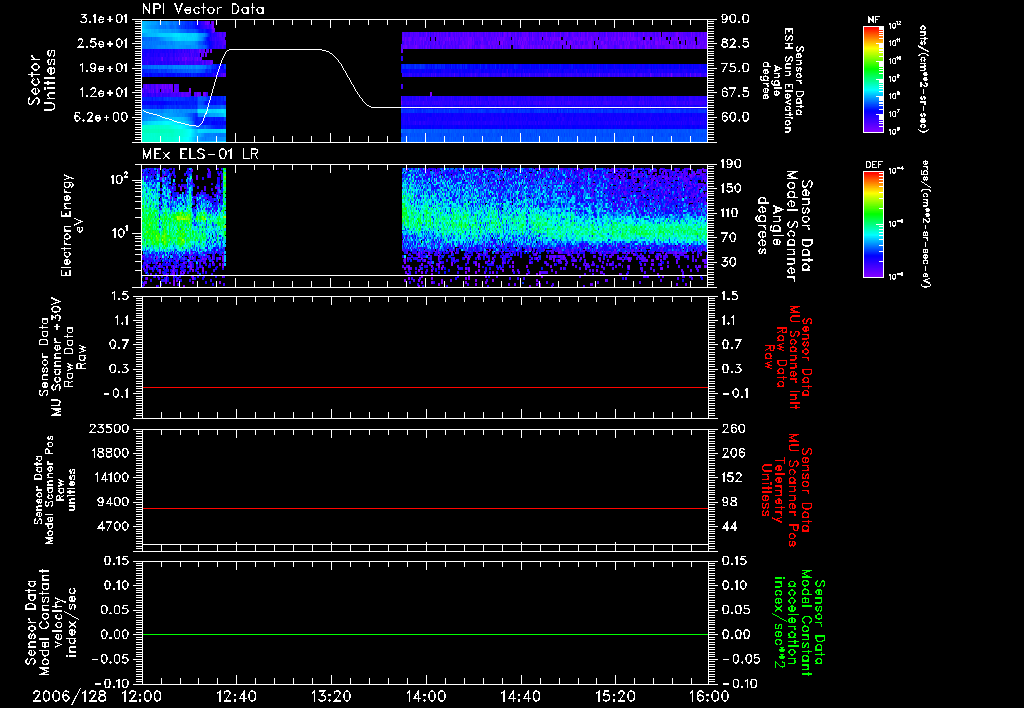Screen dimensions: 1024x708
Task: Click the green 'Model Constant acceleration' label
Action: (798, 622)
